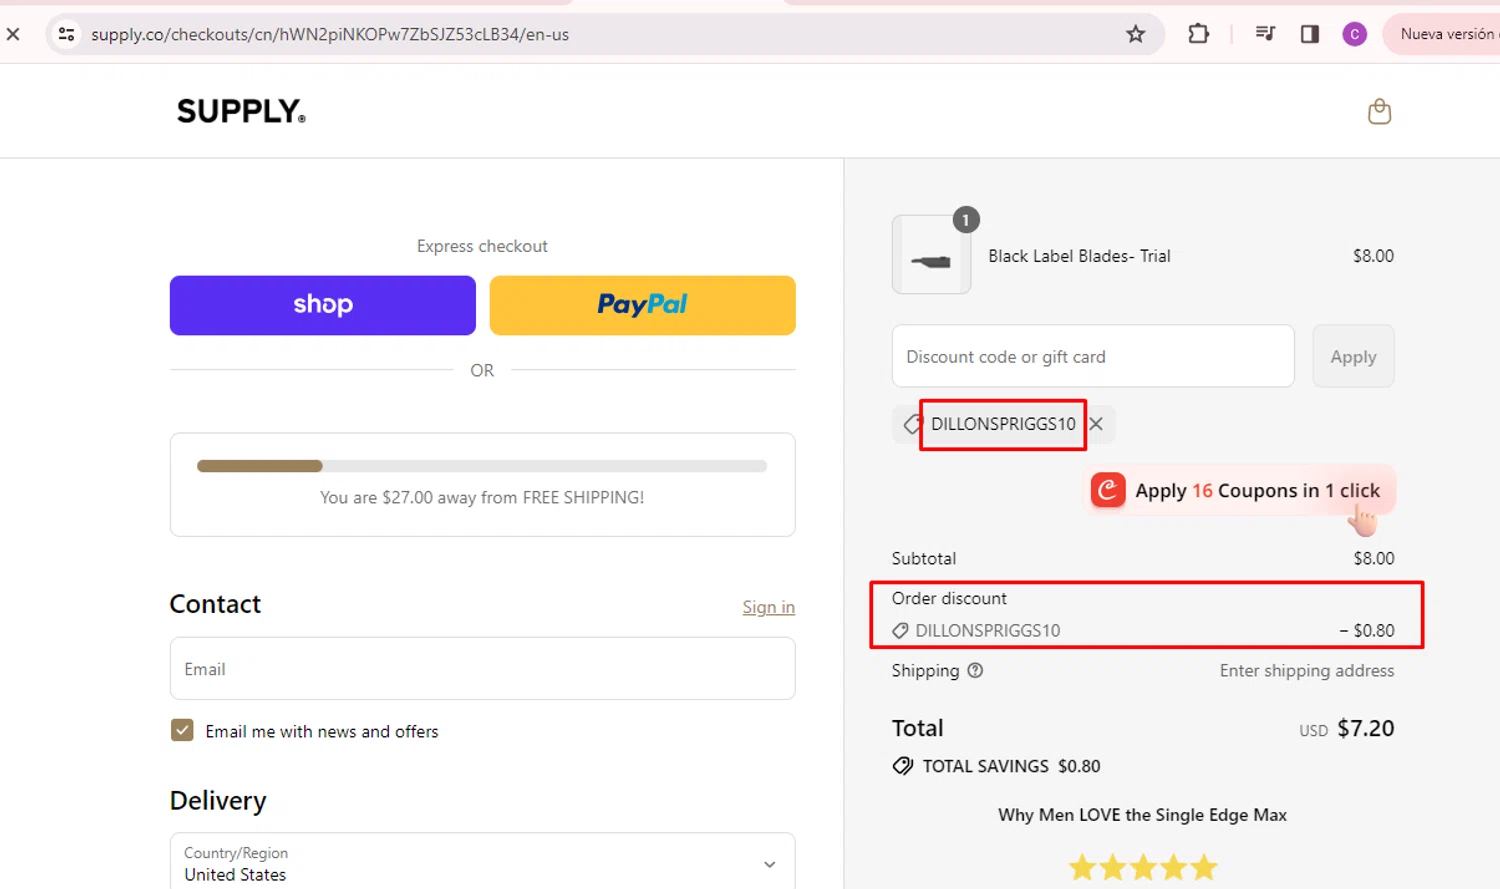
Task: Open the browser extensions puzzle icon
Action: tap(1198, 34)
